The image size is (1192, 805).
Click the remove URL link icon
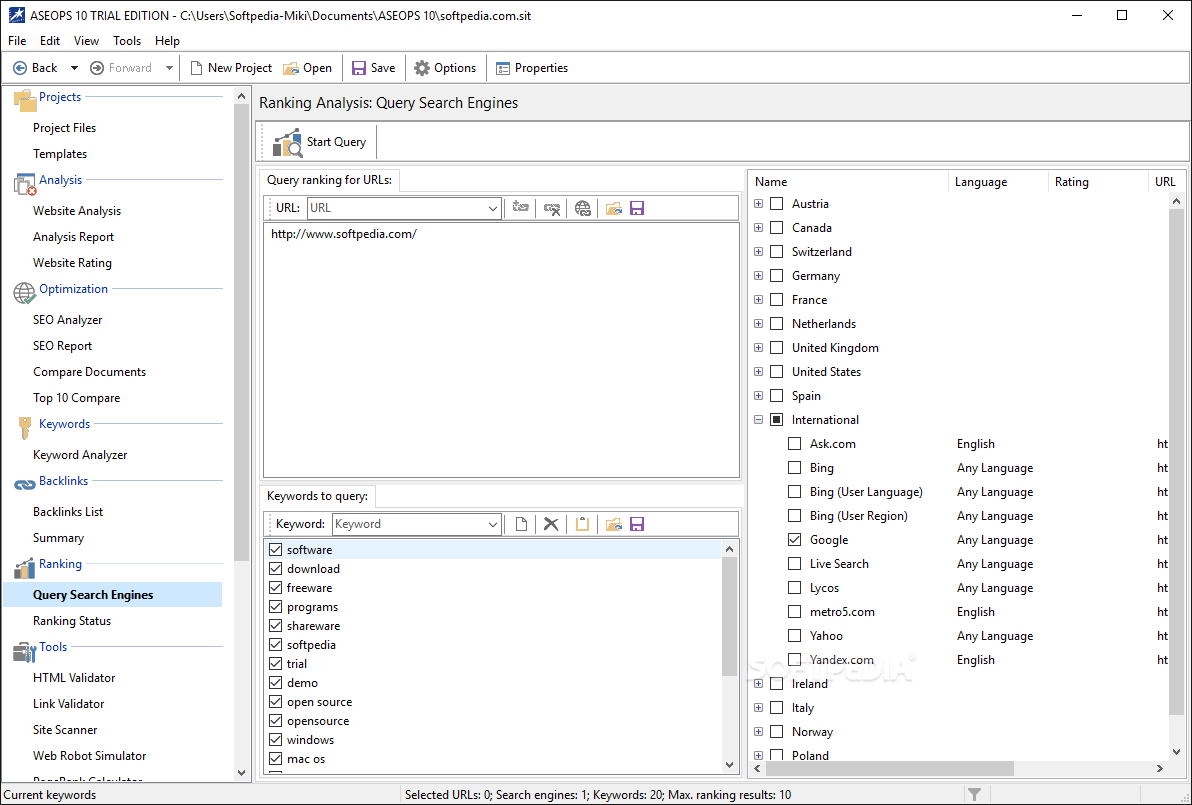pyautogui.click(x=552, y=208)
